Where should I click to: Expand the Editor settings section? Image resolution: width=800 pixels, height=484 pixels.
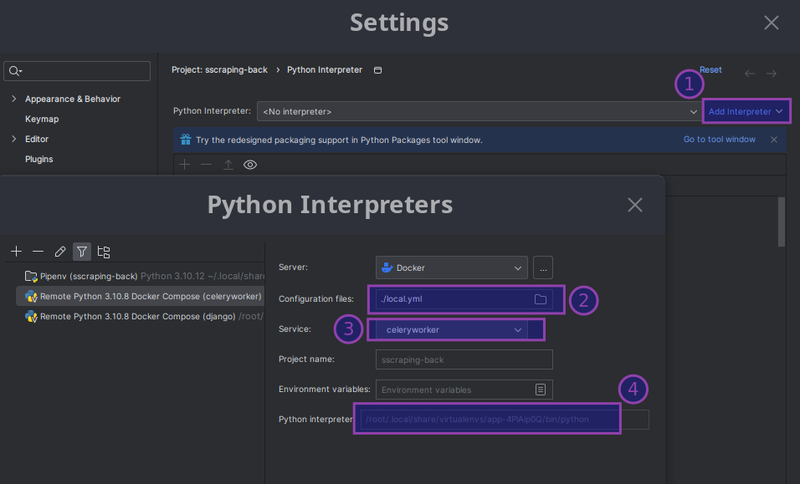(14, 139)
